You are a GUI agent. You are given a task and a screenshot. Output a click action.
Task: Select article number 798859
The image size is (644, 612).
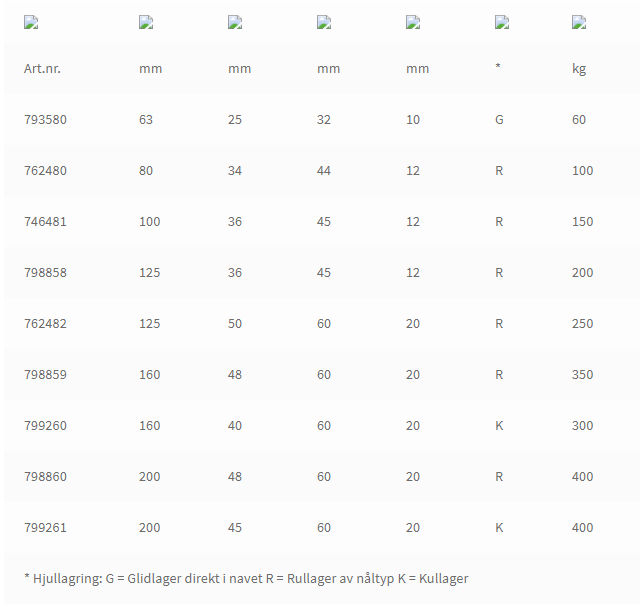coord(45,375)
